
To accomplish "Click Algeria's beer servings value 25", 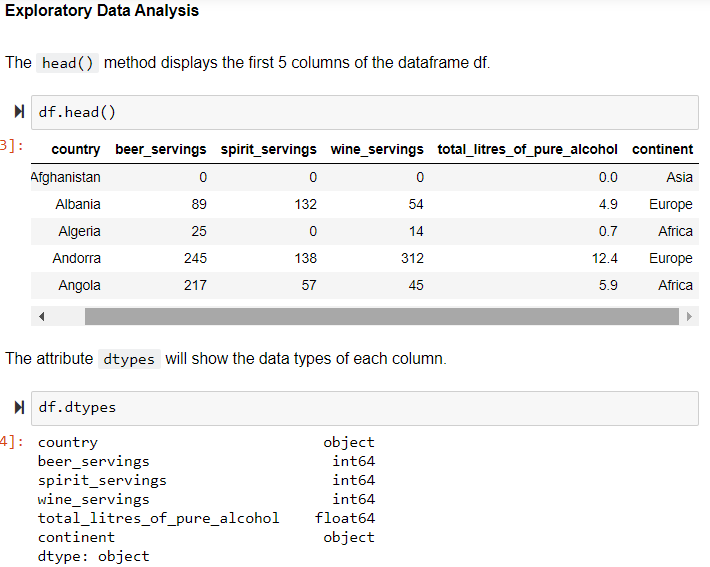I will 199,231.
